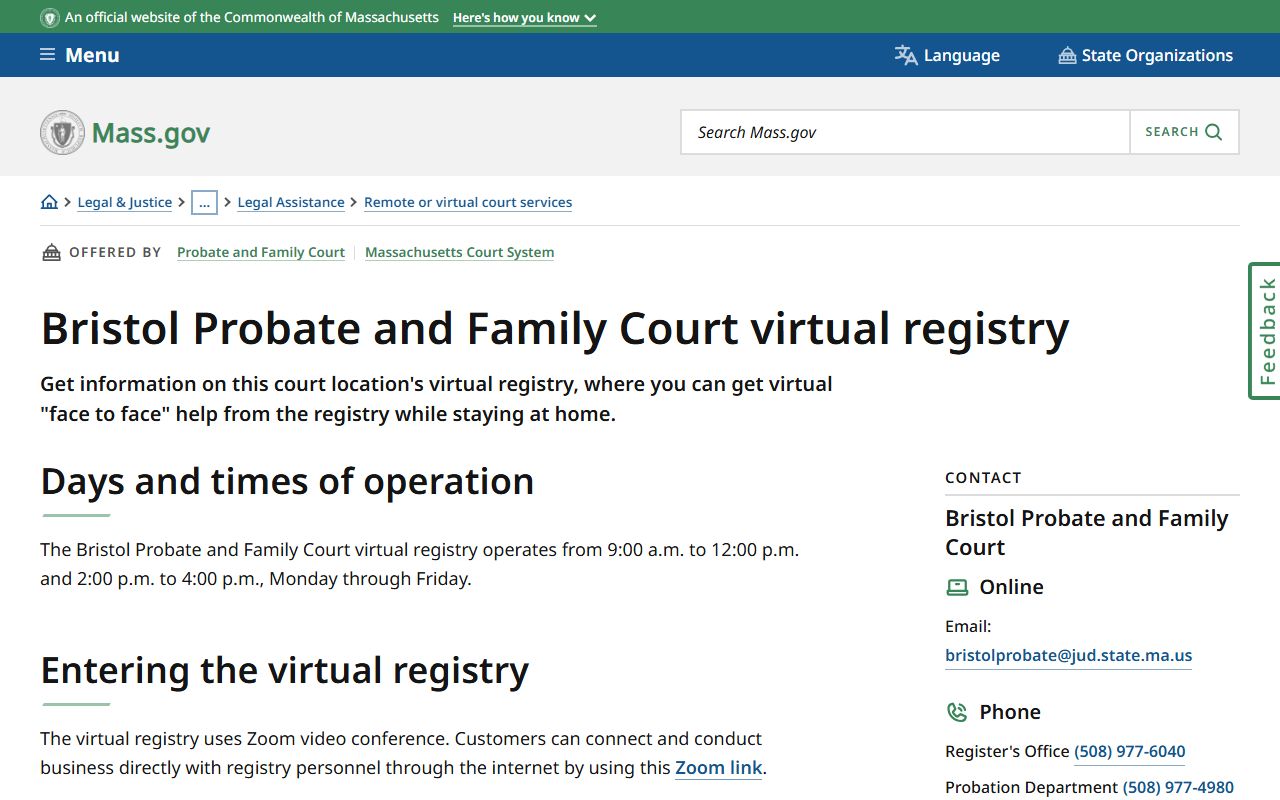Viewport: 1280px width, 800px height.
Task: Click the Mass.gov logo text
Action: 151,133
